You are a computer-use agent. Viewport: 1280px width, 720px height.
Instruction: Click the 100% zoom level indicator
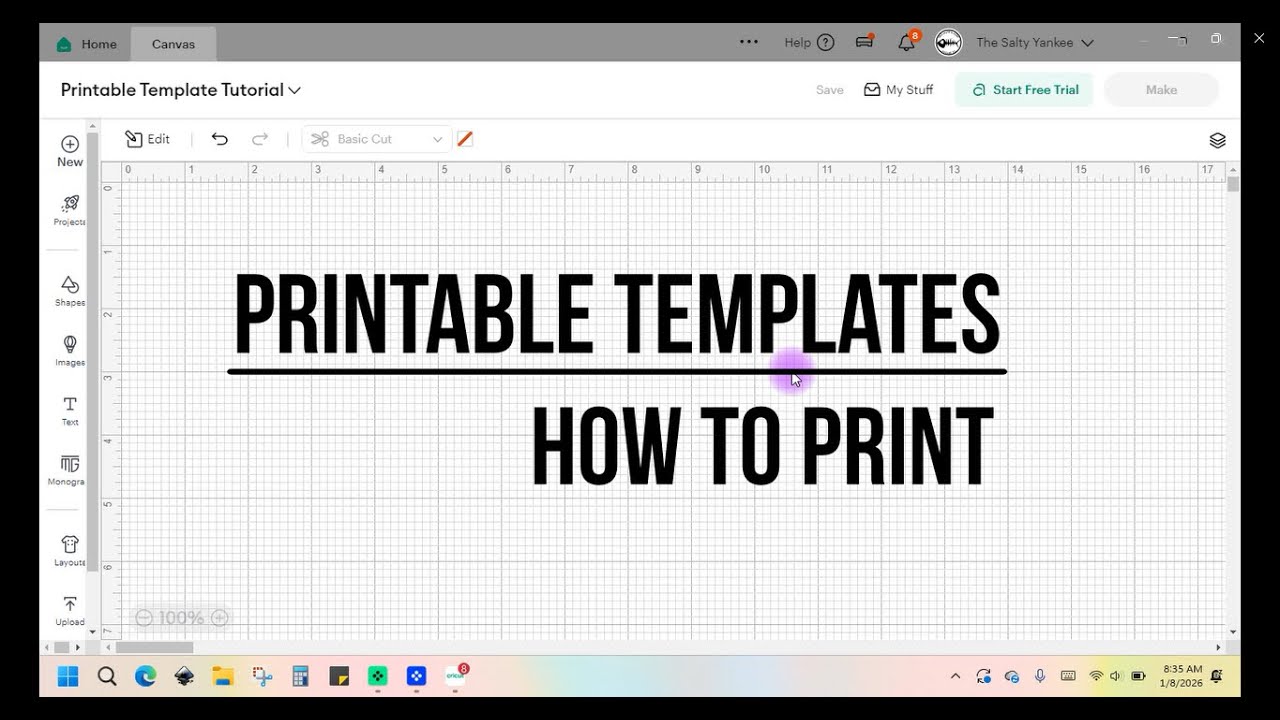pos(181,618)
